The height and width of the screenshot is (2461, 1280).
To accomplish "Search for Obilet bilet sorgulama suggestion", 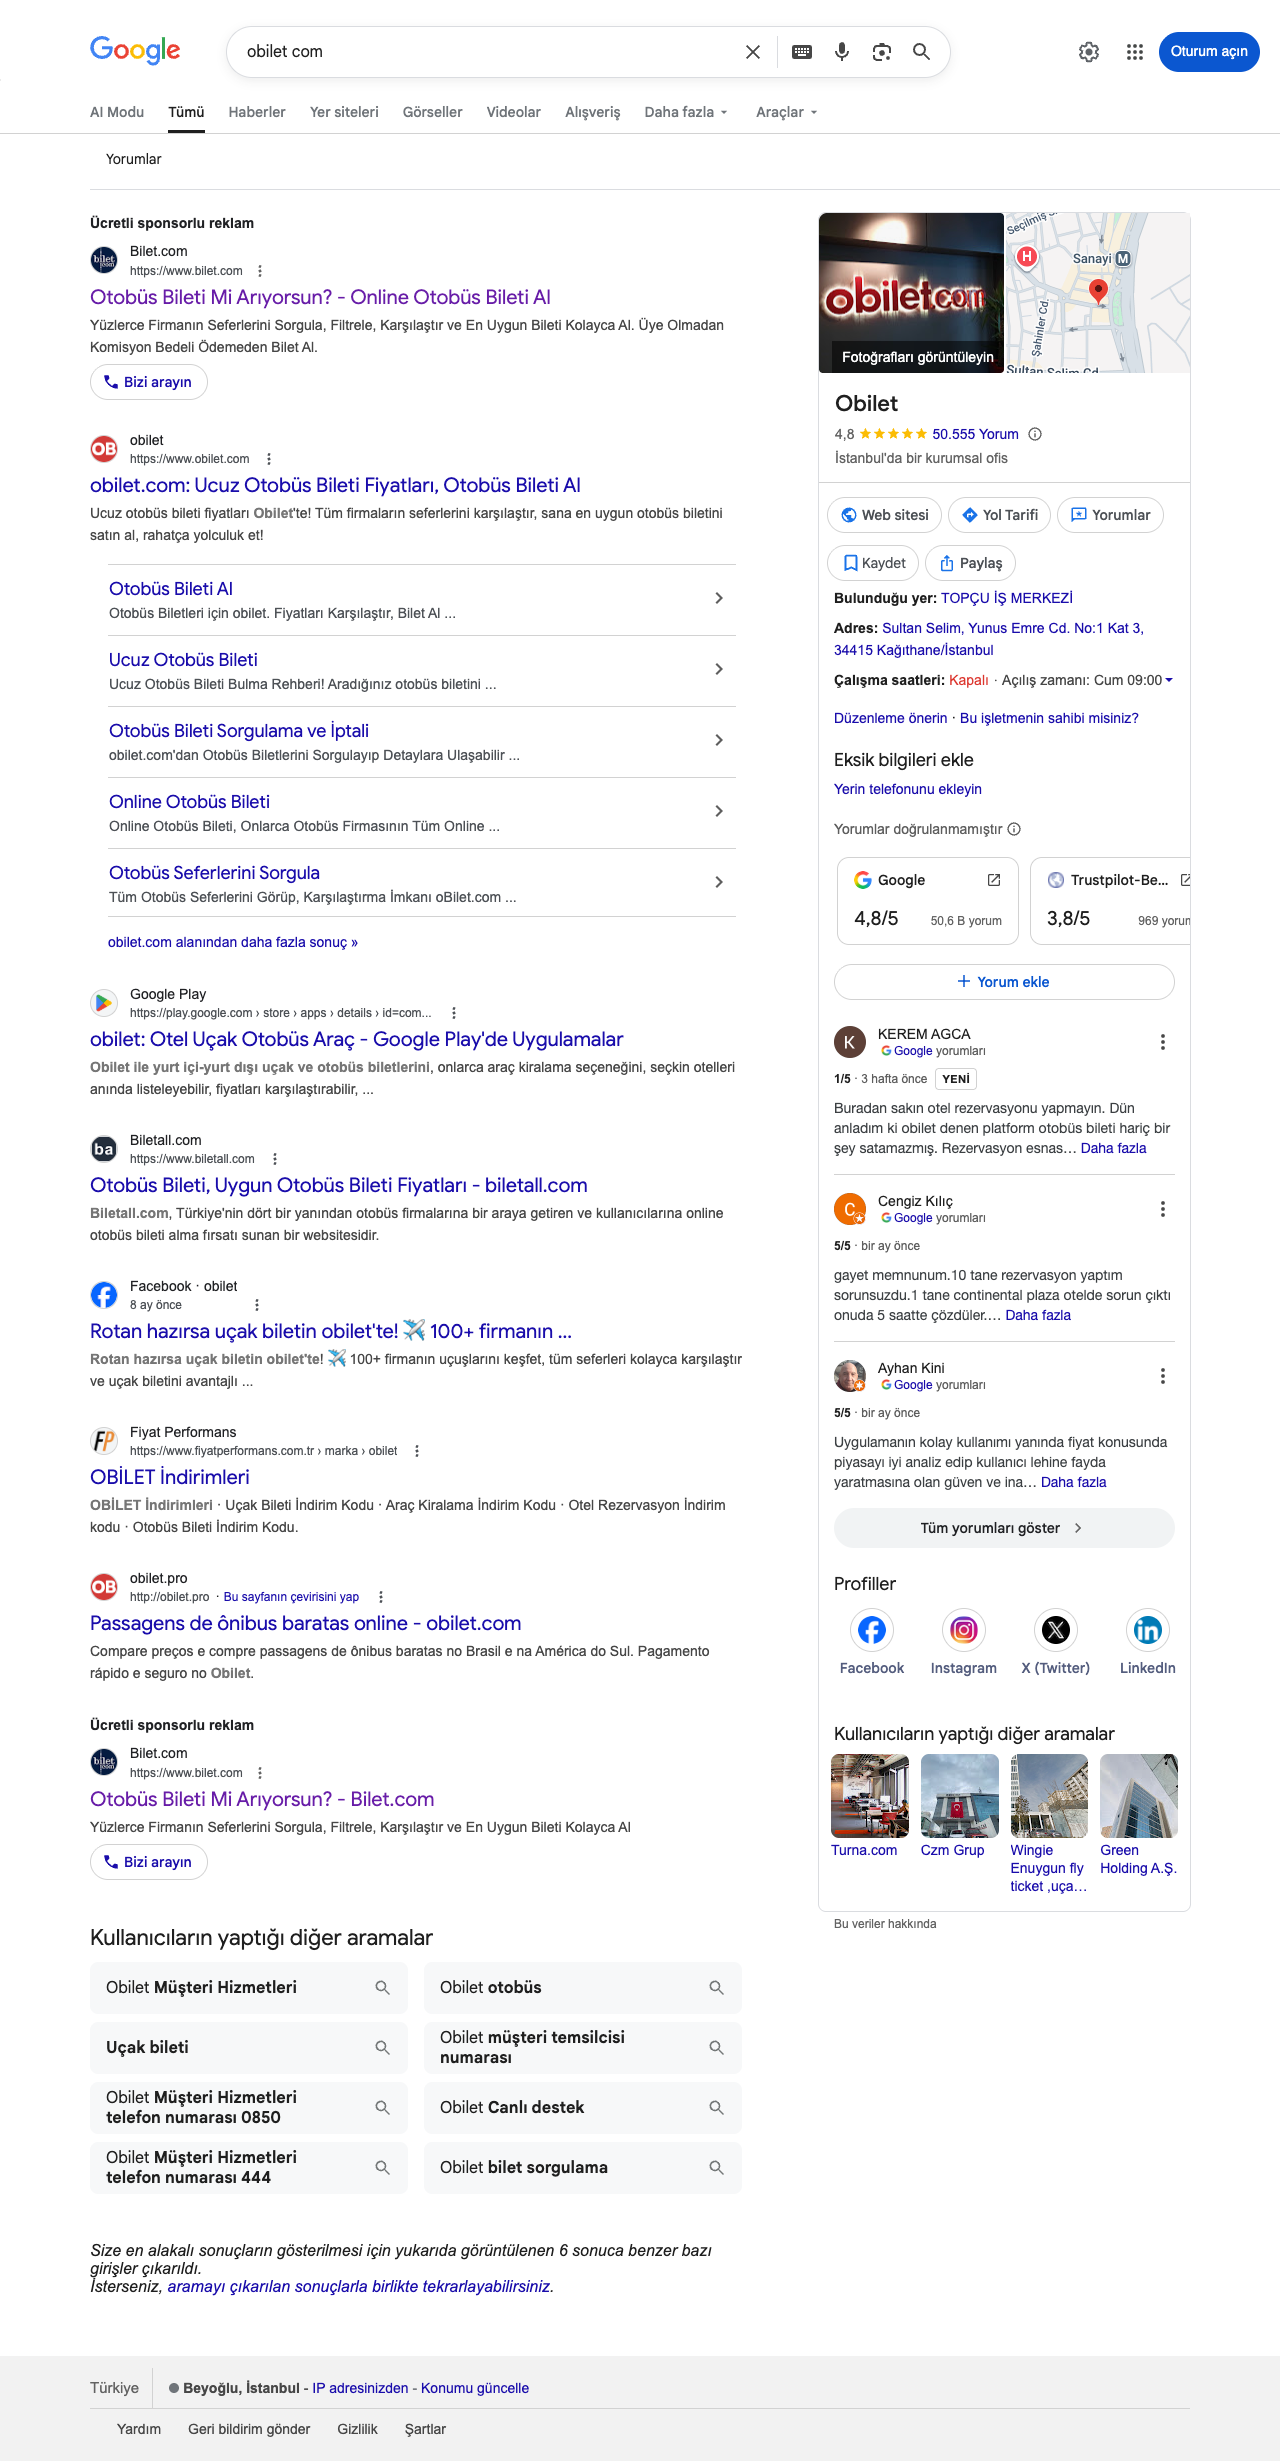I will 583,2167.
